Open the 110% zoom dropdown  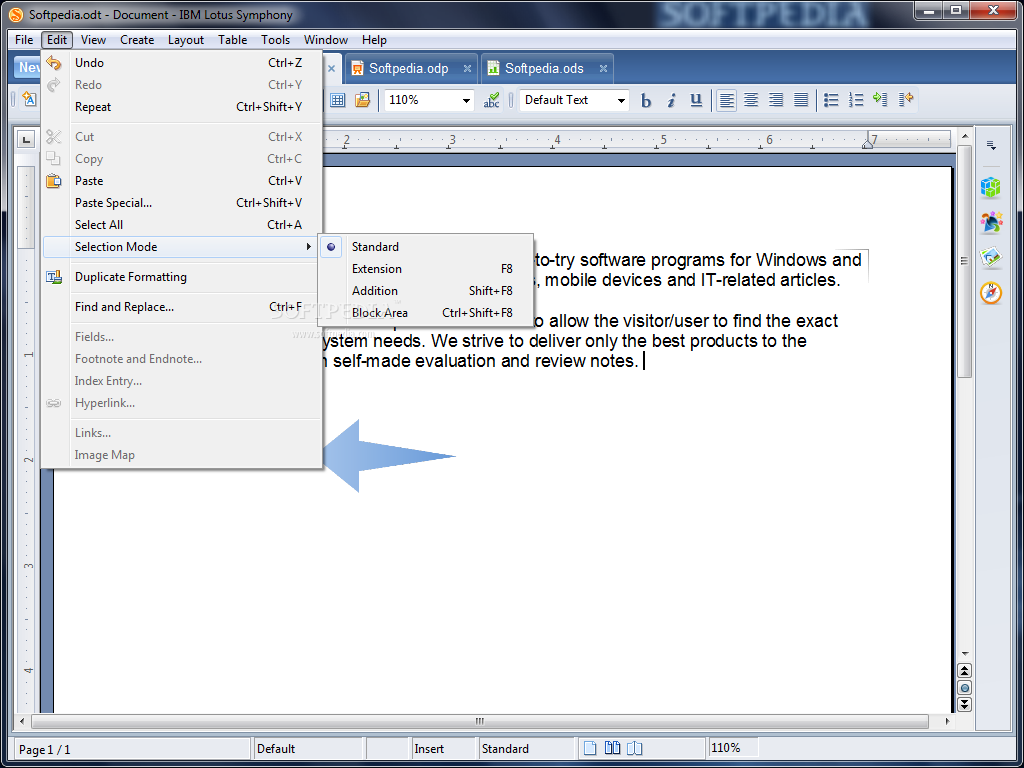click(466, 101)
